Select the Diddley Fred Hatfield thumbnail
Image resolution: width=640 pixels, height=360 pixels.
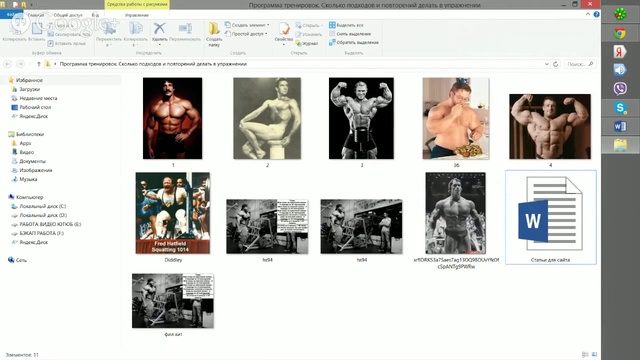click(173, 213)
